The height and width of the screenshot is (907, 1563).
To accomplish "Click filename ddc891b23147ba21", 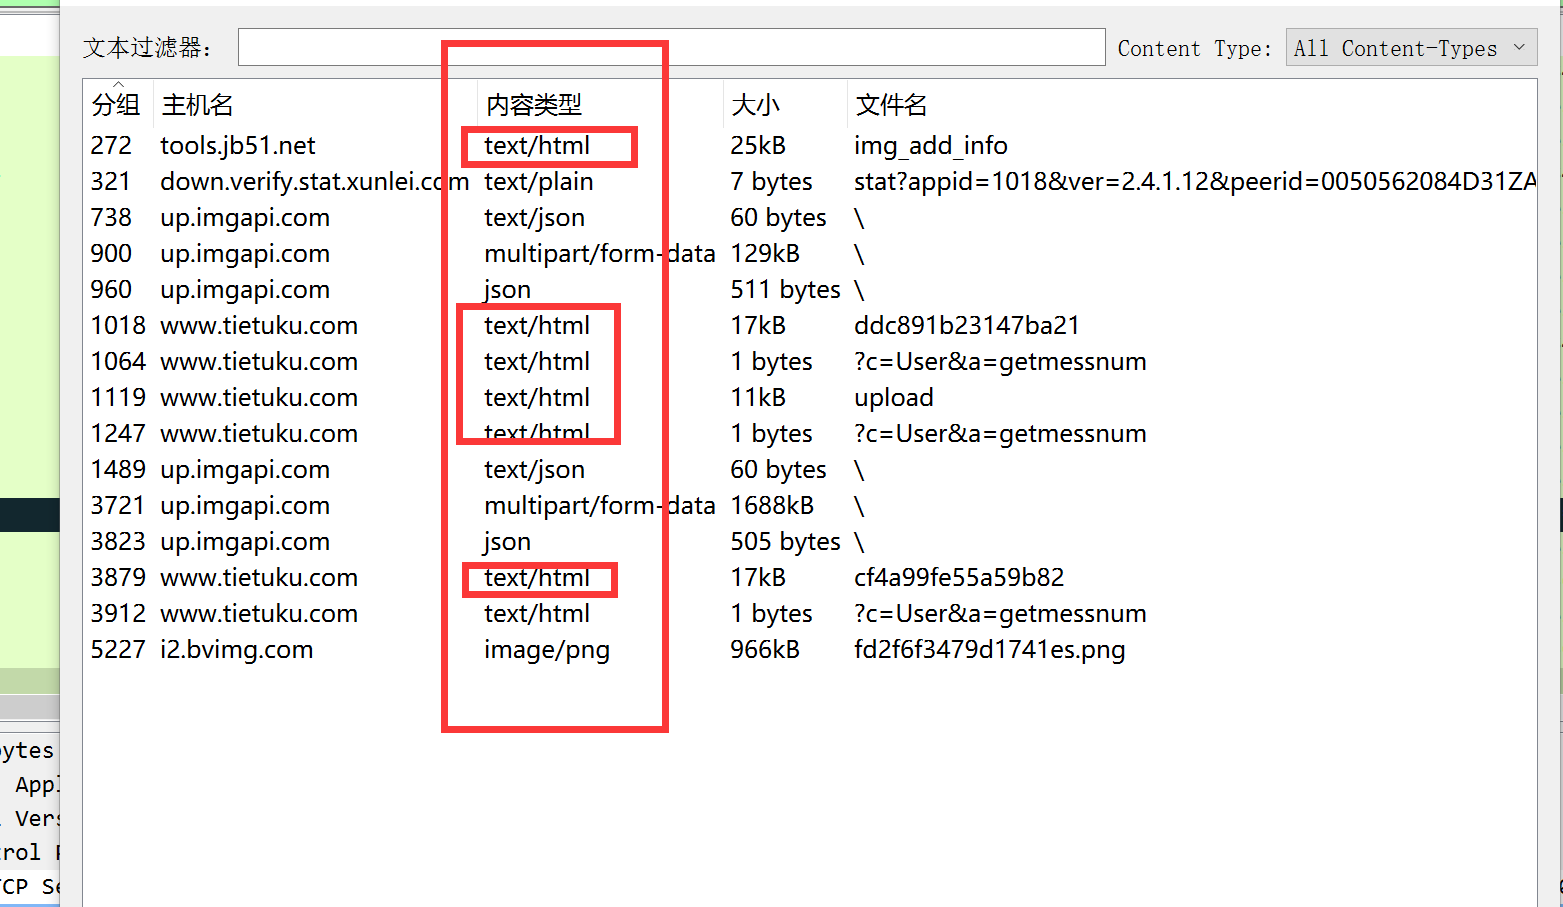I will tap(967, 326).
